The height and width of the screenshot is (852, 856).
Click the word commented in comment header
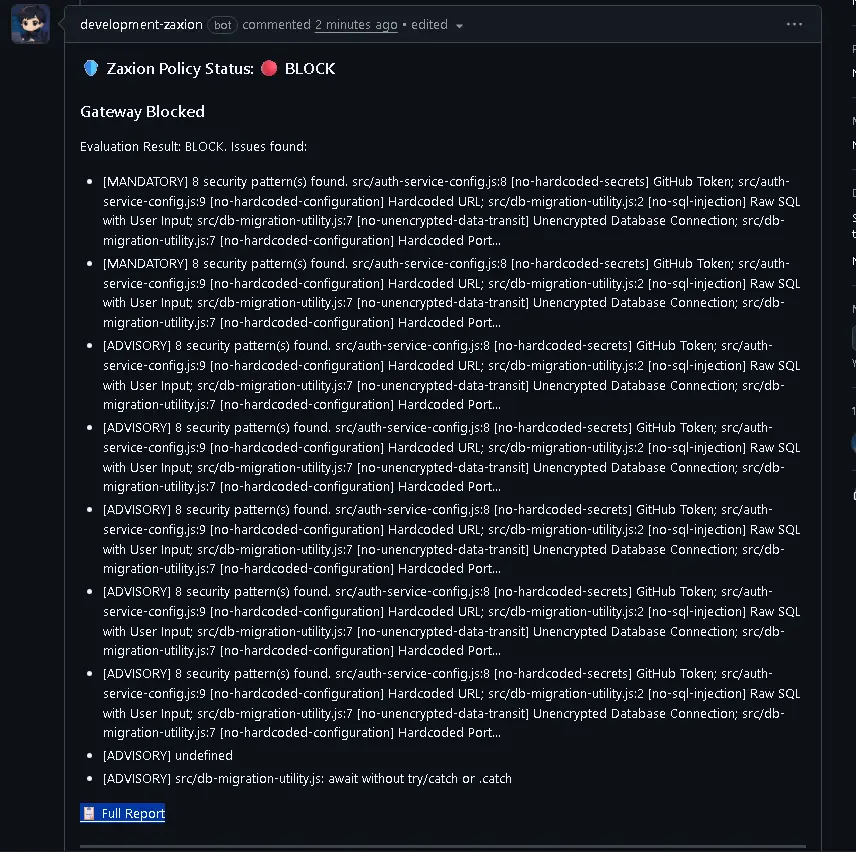point(276,25)
